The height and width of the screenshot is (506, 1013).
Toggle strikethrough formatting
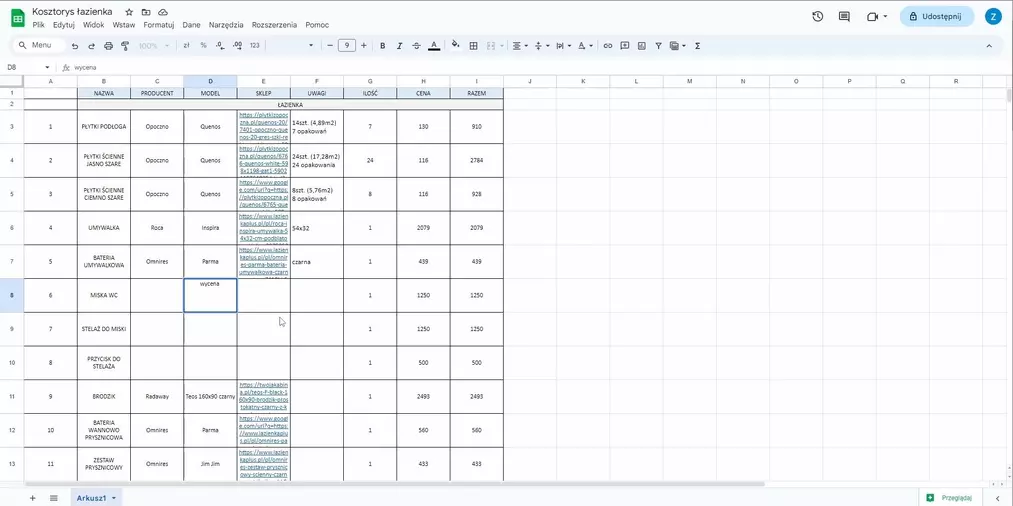416,46
